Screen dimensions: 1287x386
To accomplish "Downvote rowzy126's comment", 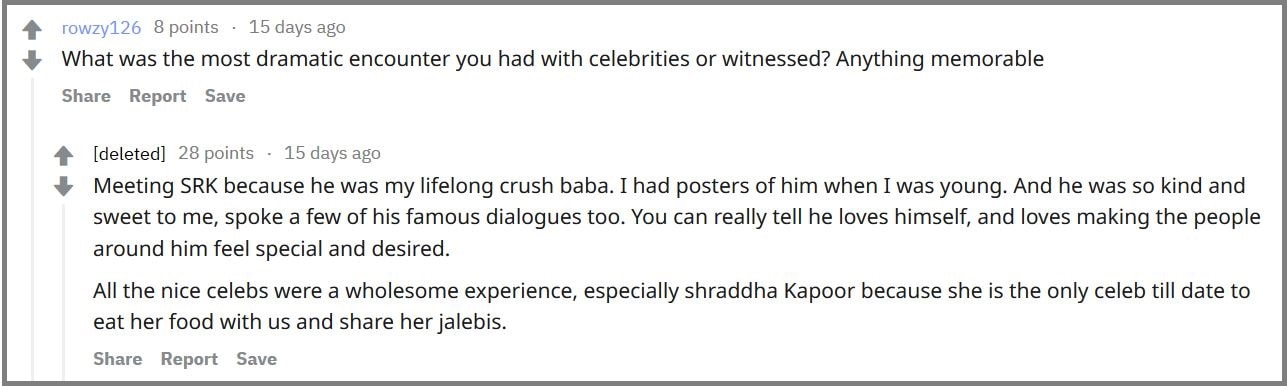I will (x=32, y=61).
